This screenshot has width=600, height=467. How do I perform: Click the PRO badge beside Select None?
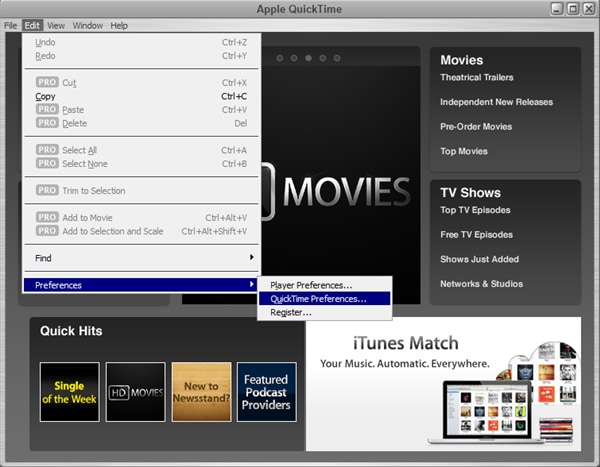pos(47,163)
